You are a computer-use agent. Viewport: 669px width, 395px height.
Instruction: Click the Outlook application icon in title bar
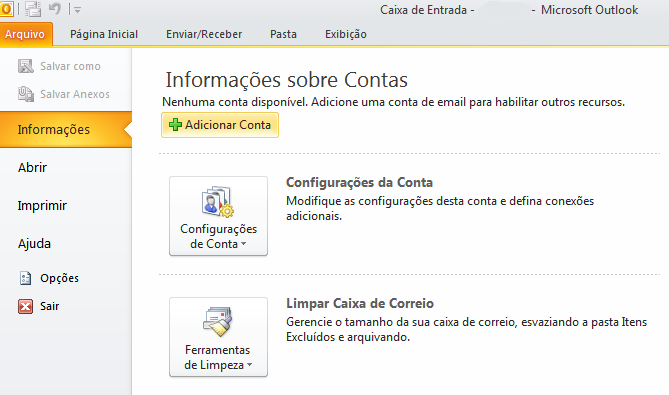coord(6,9)
